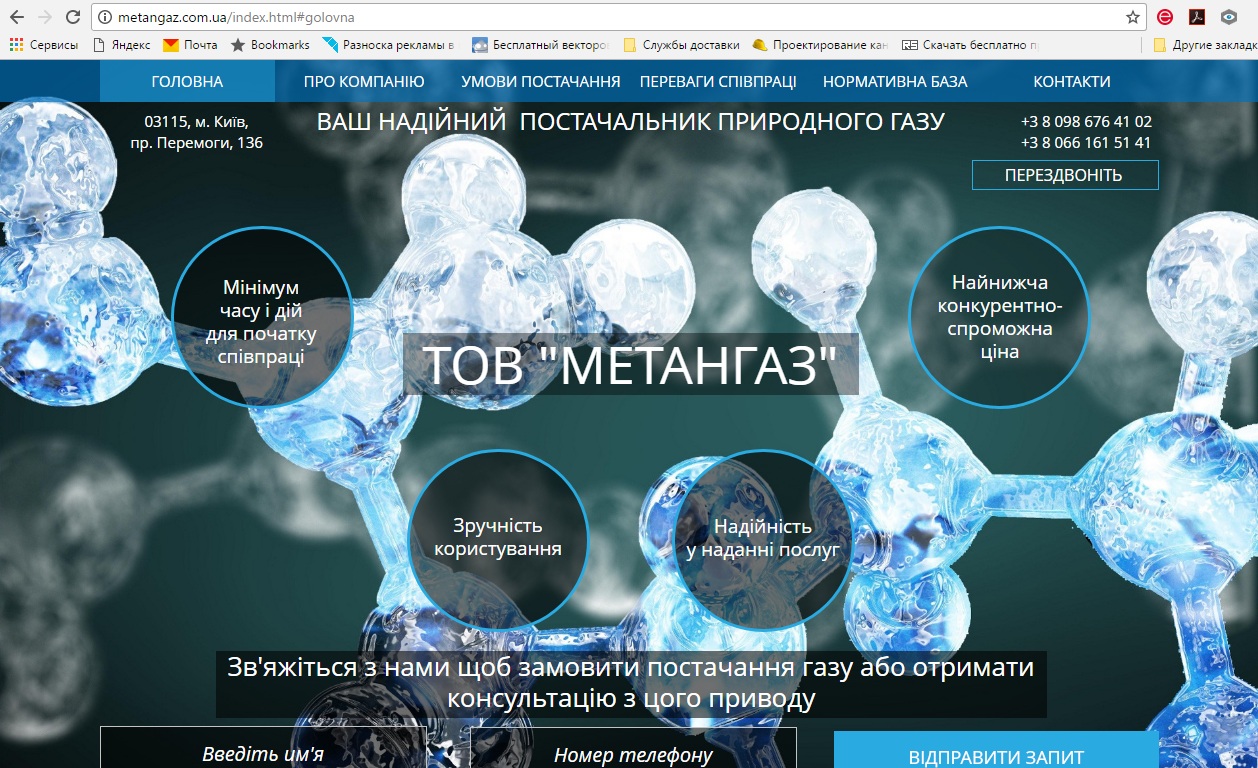Click the Номер телефону input field
Viewport: 1258px width, 768px height.
tap(633, 748)
